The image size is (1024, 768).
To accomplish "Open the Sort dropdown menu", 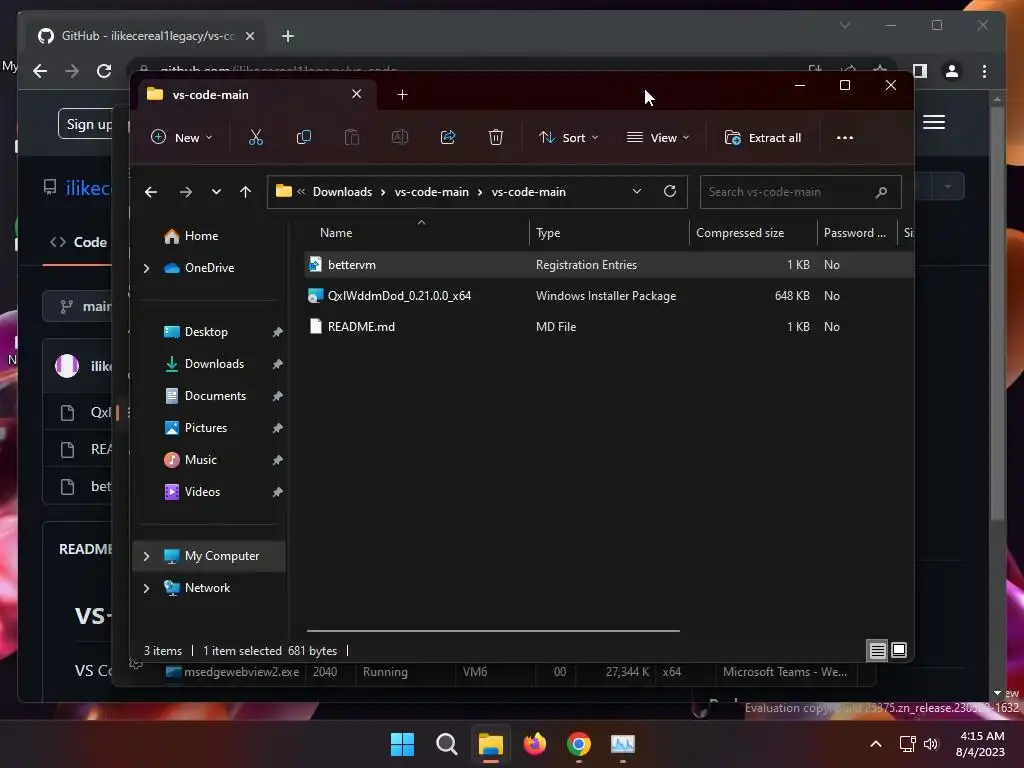I will (x=568, y=138).
